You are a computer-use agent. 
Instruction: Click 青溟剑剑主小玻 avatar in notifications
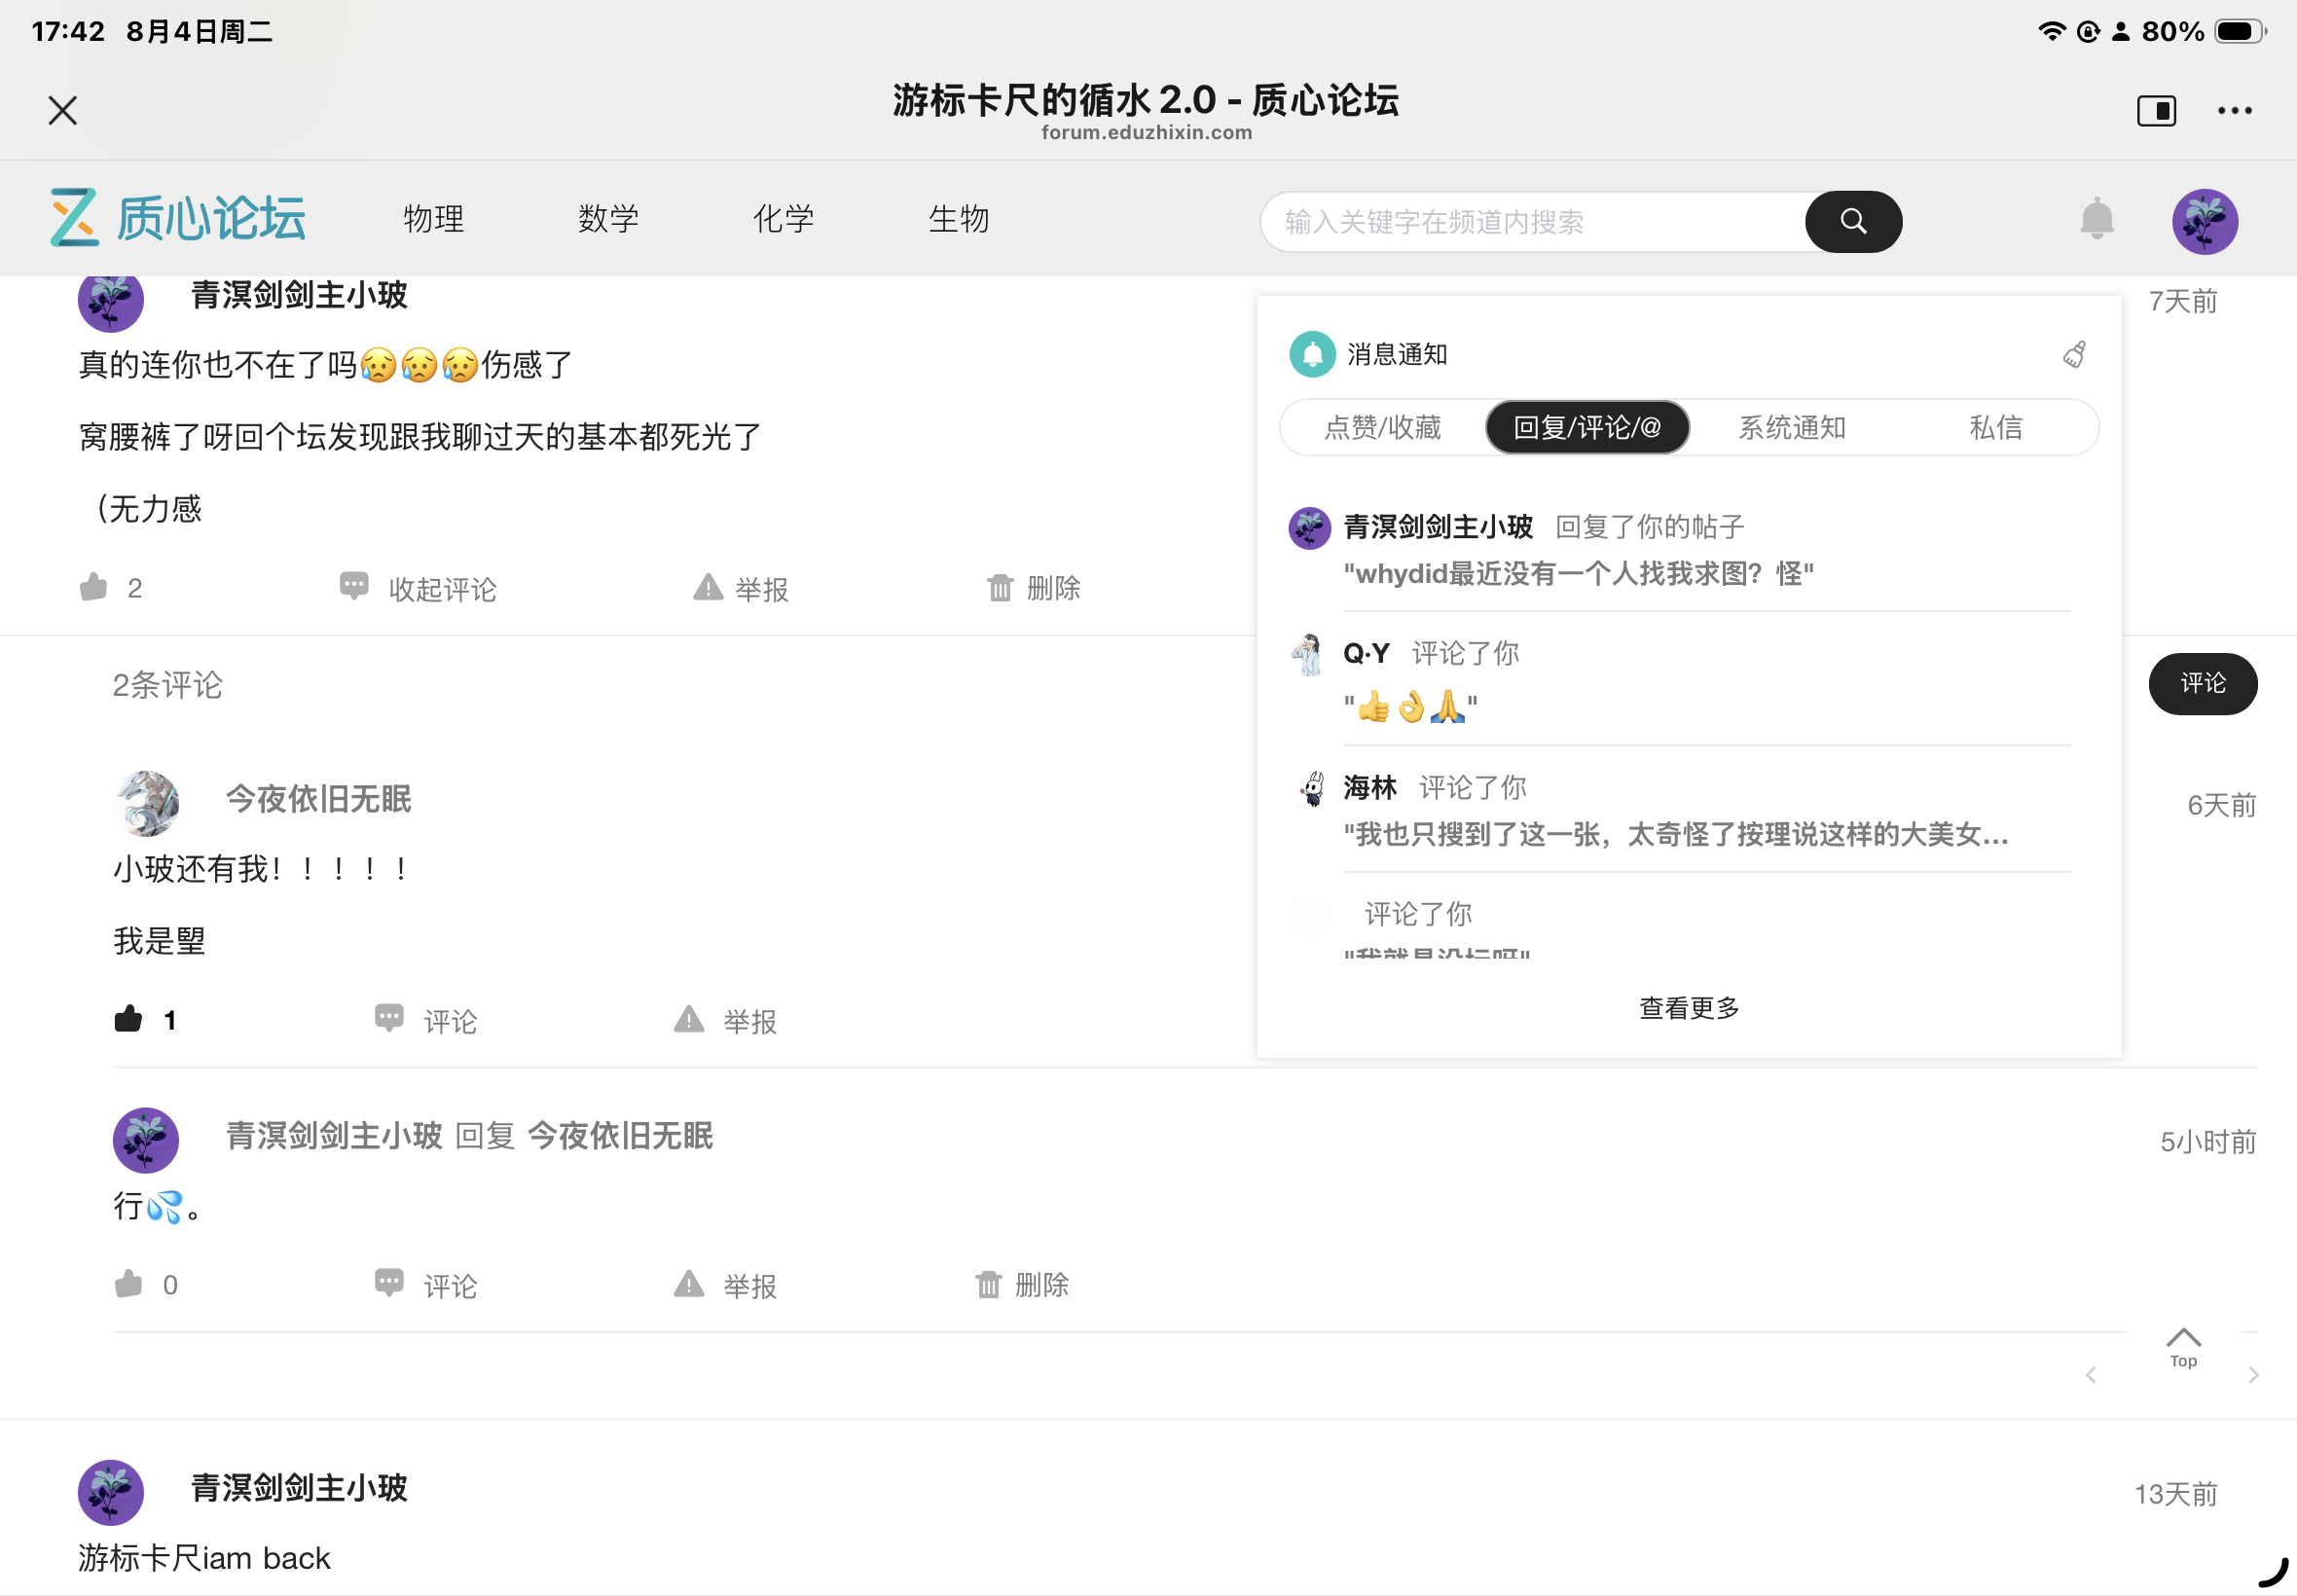coord(1309,528)
